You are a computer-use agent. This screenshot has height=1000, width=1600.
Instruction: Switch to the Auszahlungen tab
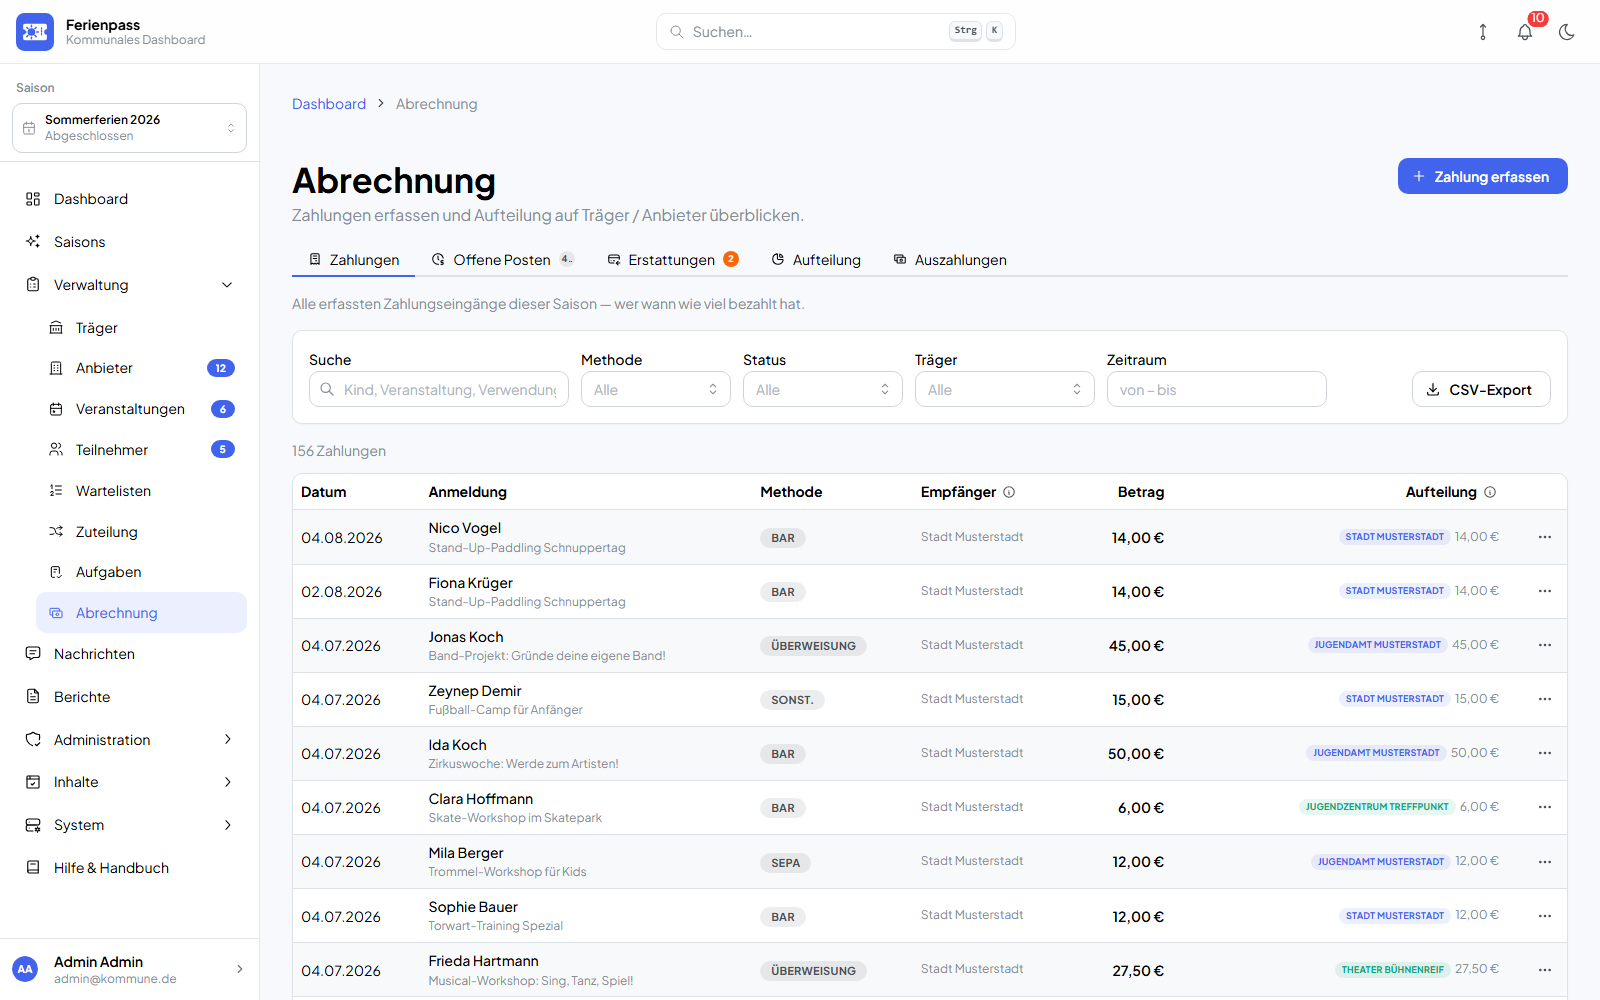[950, 260]
